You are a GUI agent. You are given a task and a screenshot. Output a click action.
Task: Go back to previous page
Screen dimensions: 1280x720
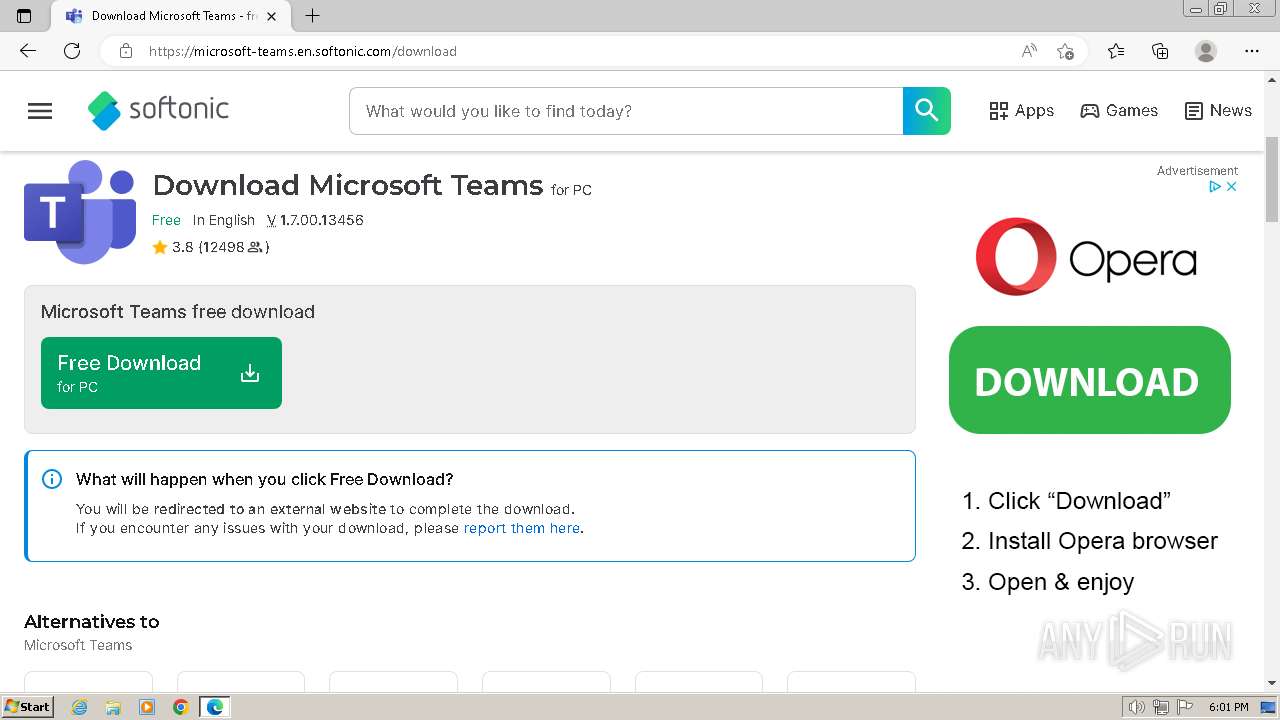(x=28, y=51)
